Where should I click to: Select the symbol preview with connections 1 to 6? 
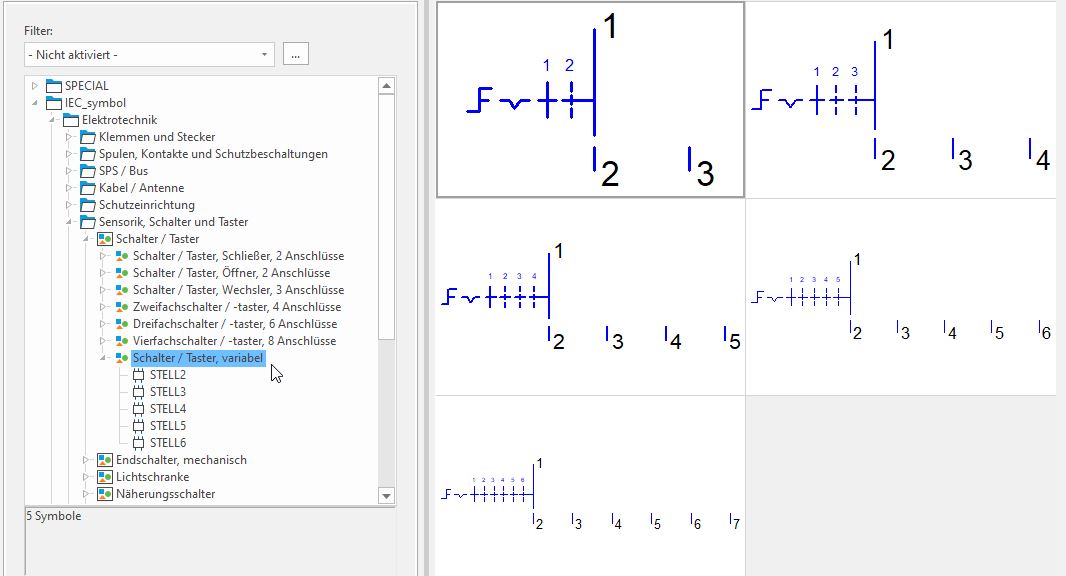coord(901,297)
